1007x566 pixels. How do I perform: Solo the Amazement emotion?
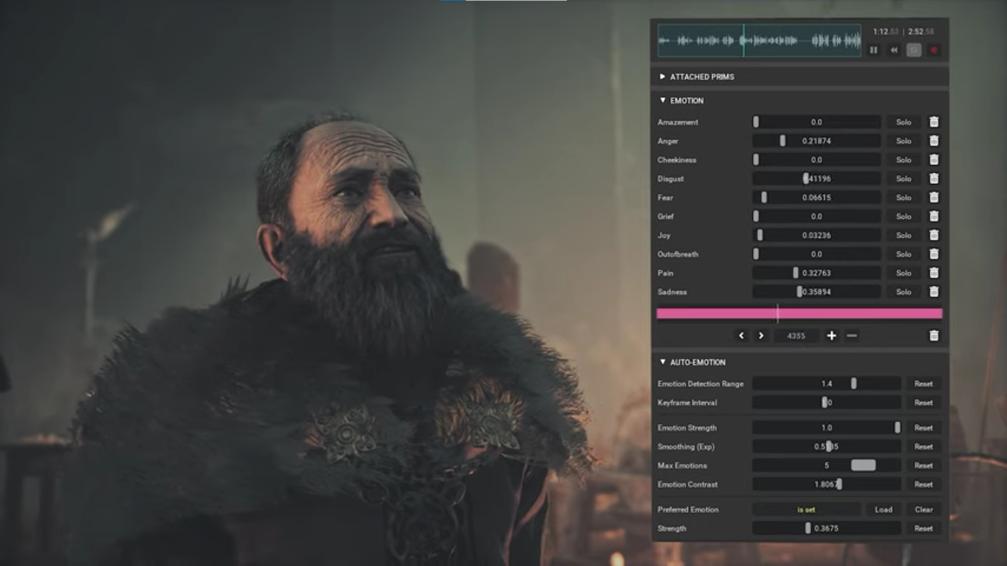click(x=904, y=122)
